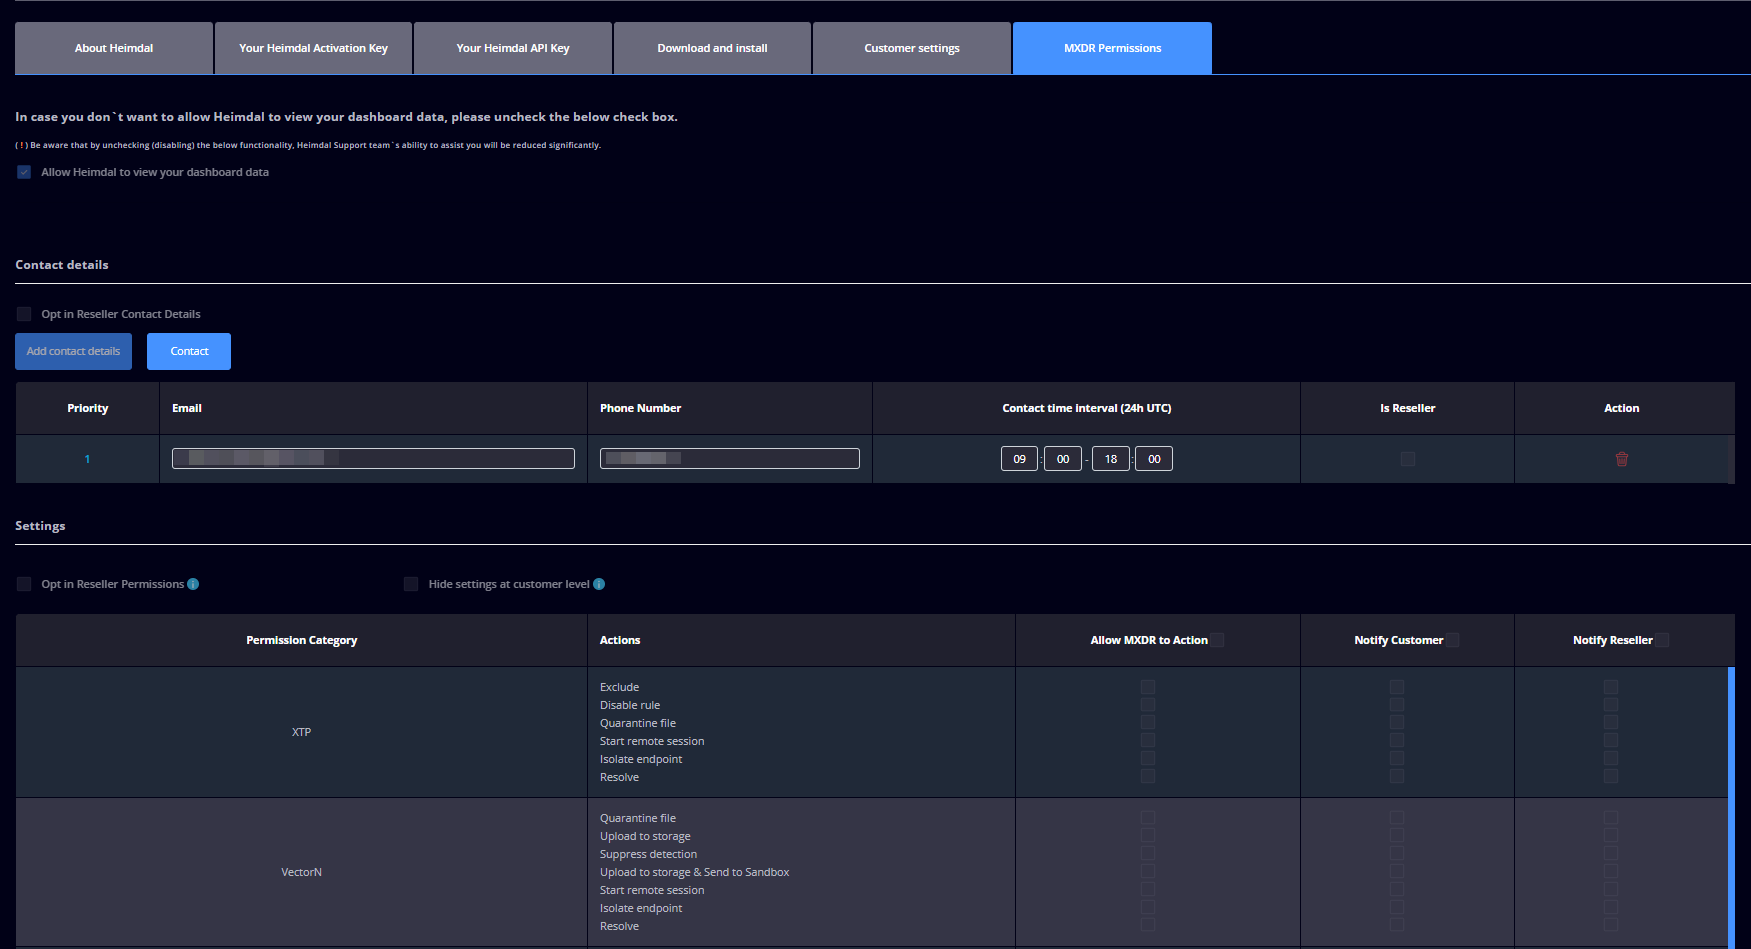Click the start minutes field after 09
Viewport: 1751px width, 949px height.
[1063, 459]
